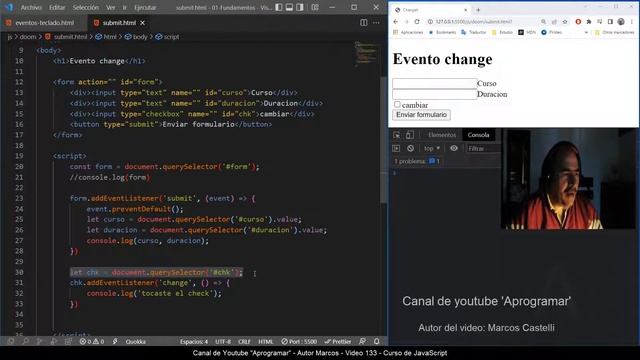Click the browser address bar URL
The width and height of the screenshot is (640, 360).
[474, 22]
